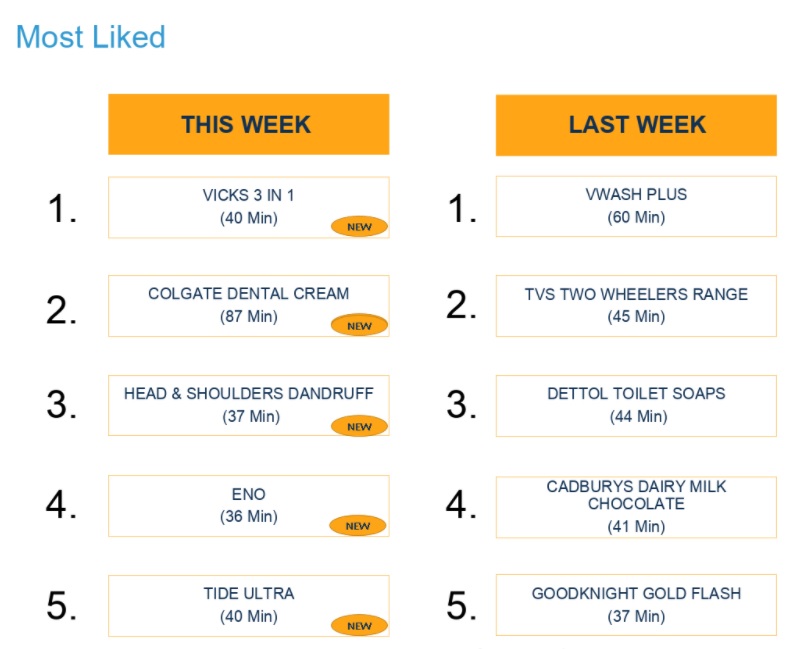Open the TIDE ULTRA entry
Image resolution: width=803 pixels, height=649 pixels.
coord(248,594)
